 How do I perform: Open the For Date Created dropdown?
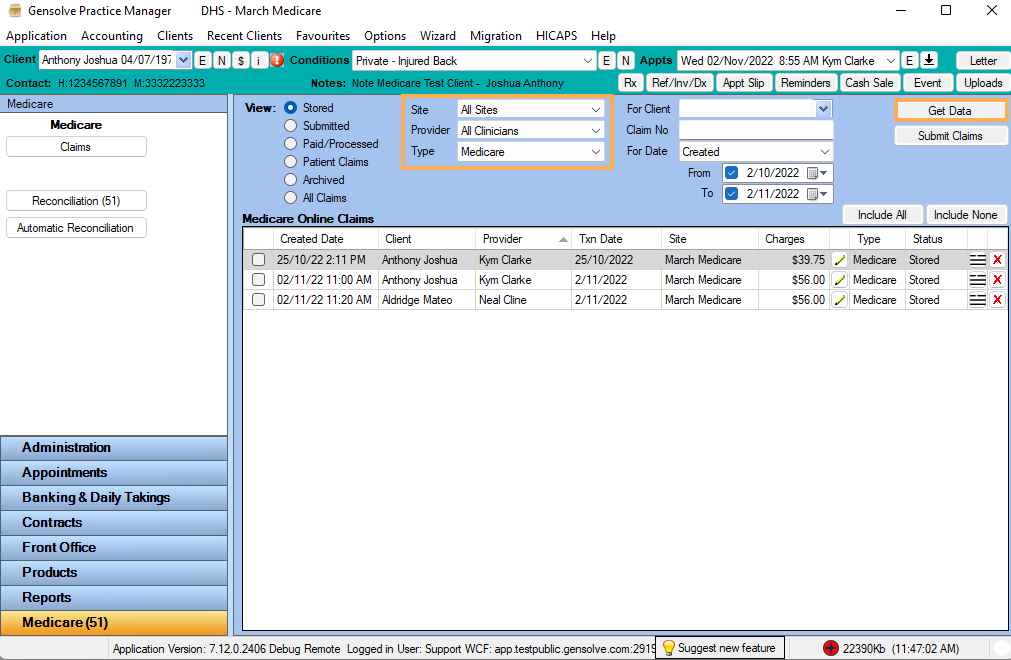pos(756,151)
